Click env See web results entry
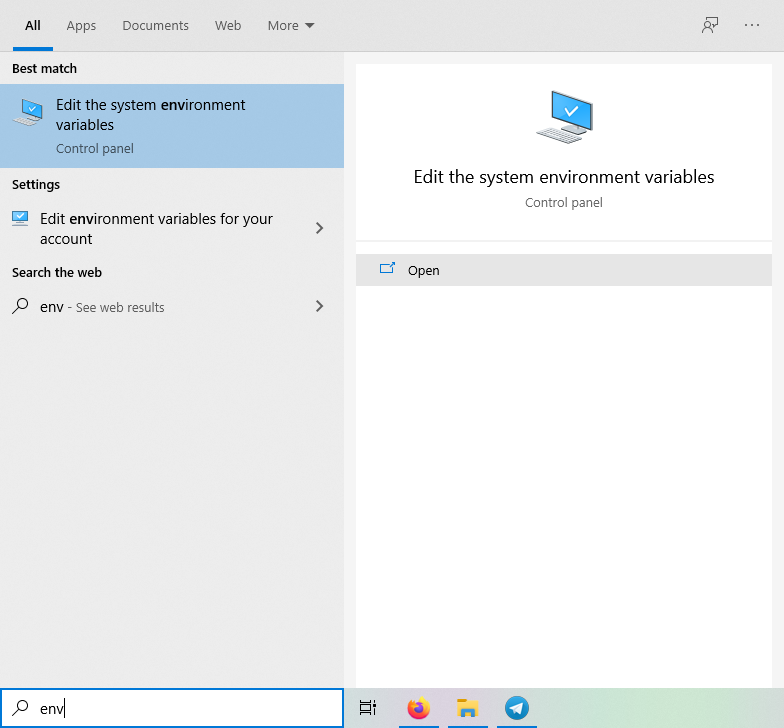 point(172,306)
